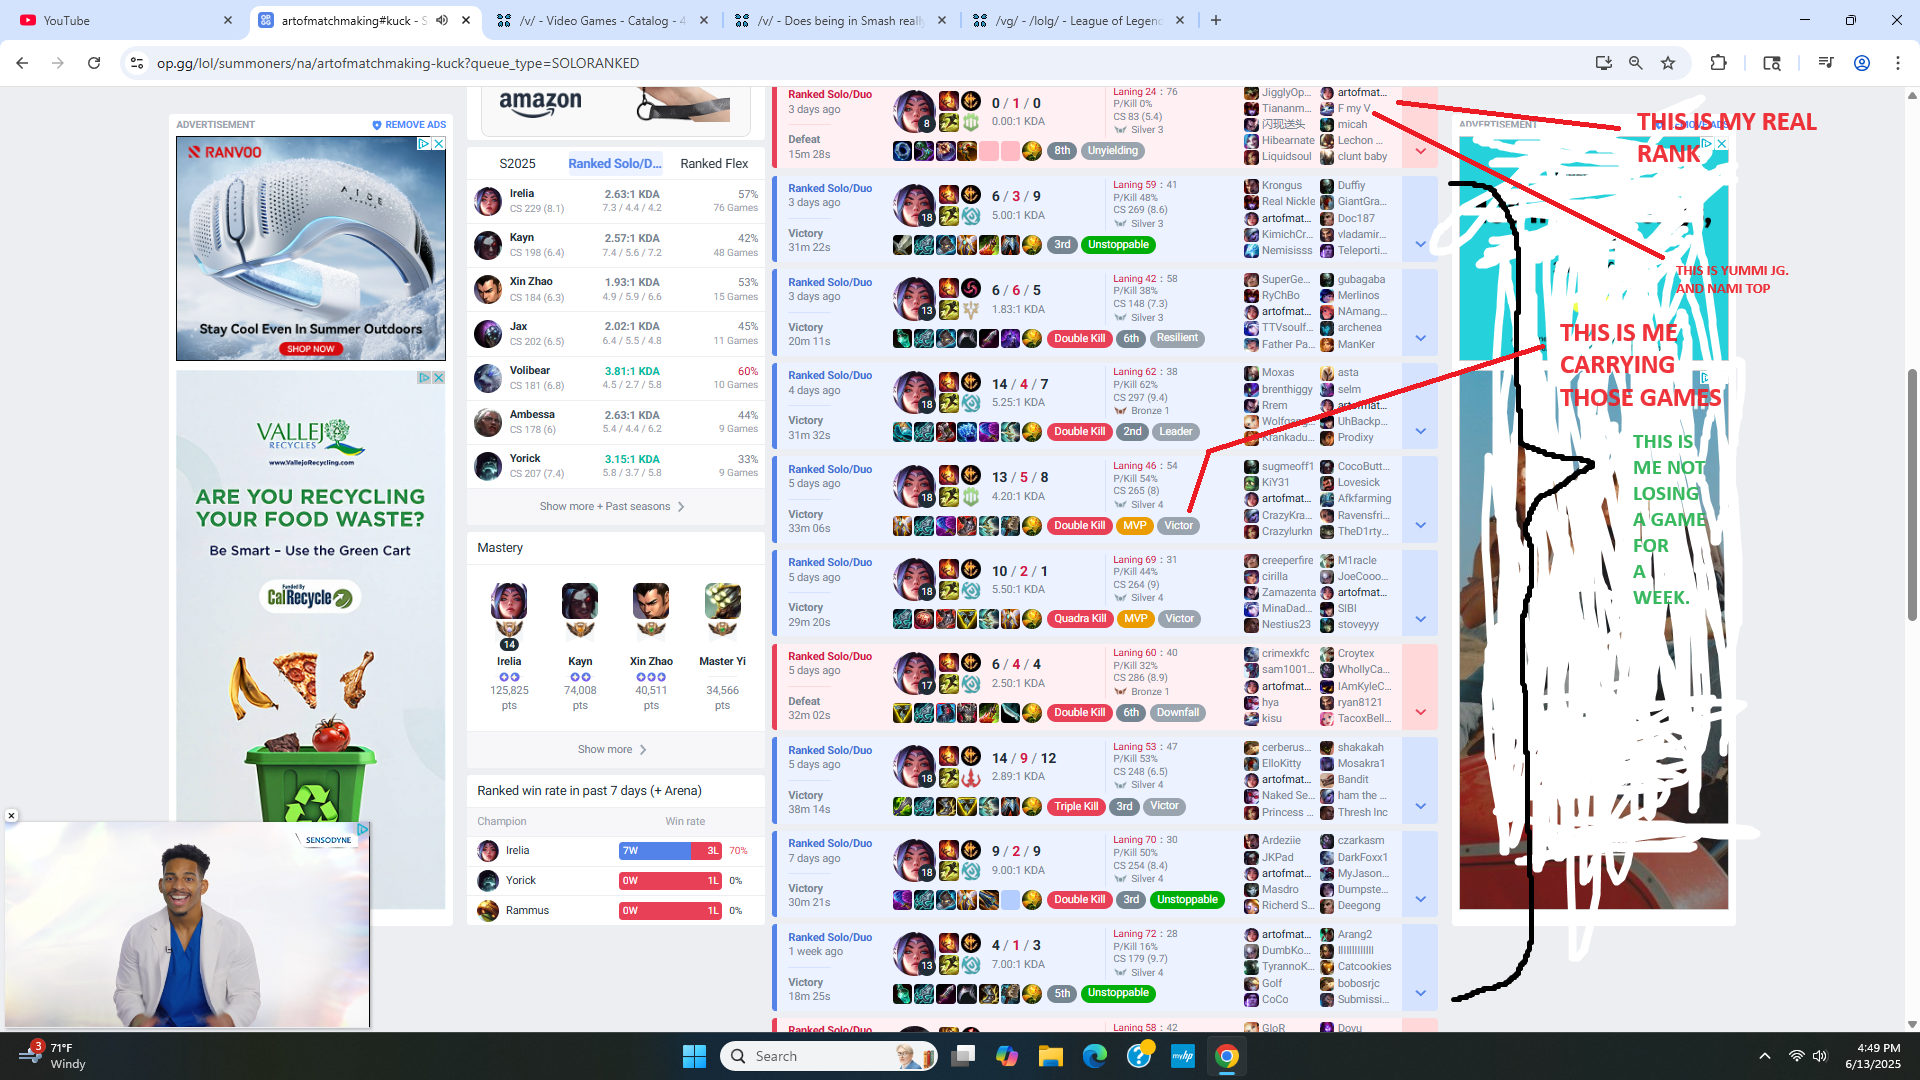Screen dimensions: 1920x1080
Task: Click the Rammus 0W 1L win rate bar
Action: [x=670, y=911]
